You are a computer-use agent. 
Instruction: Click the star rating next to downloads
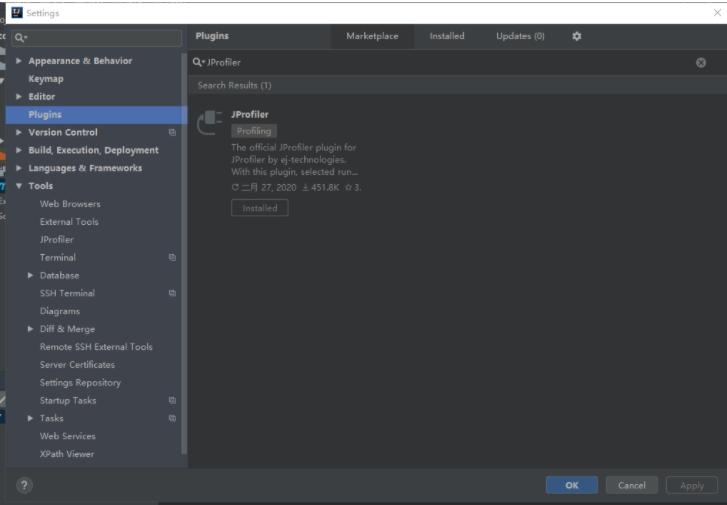(353, 187)
